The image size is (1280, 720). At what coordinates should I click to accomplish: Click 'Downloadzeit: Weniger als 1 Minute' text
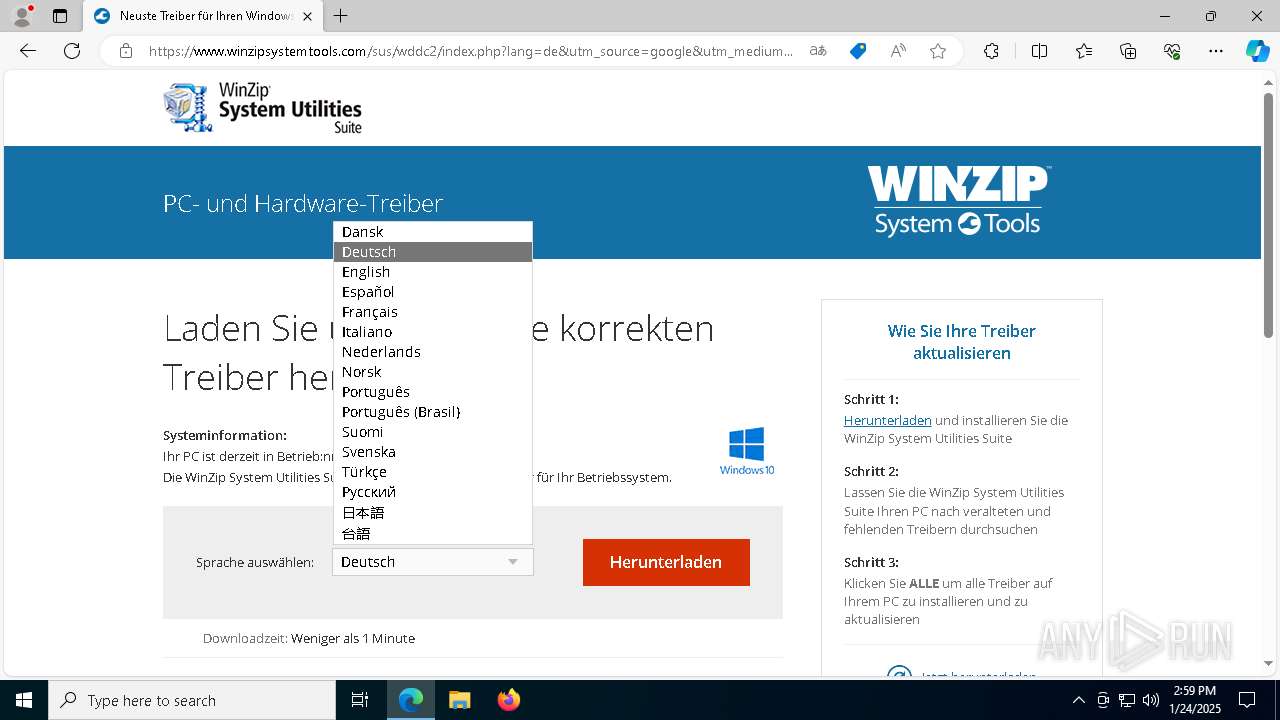(308, 638)
